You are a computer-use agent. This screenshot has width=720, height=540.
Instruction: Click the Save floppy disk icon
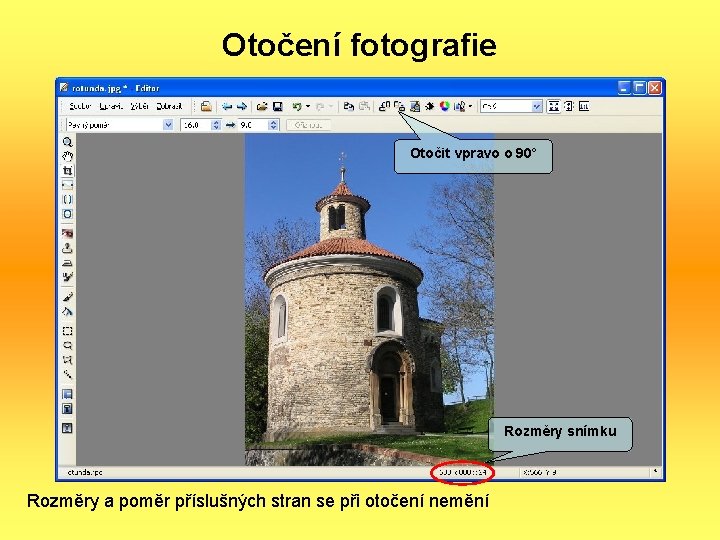click(278, 107)
